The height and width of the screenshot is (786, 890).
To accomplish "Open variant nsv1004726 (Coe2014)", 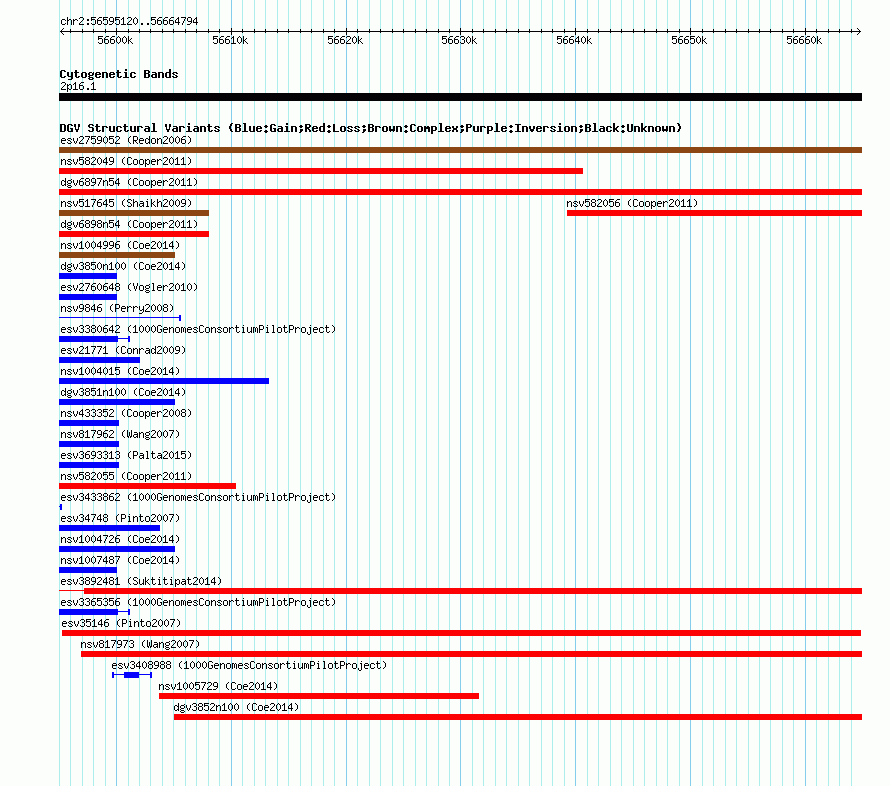I will [x=120, y=539].
